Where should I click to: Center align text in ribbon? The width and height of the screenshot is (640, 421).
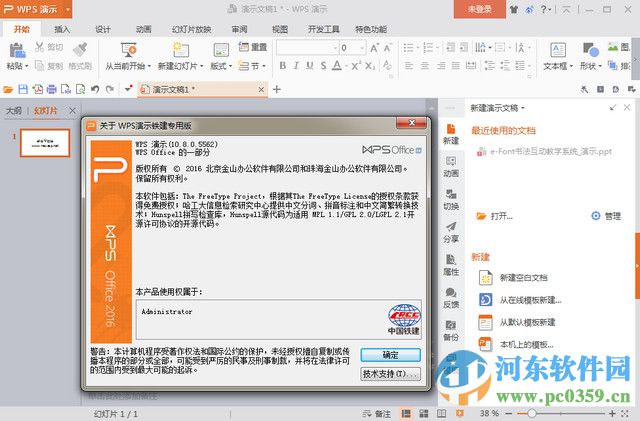click(424, 65)
